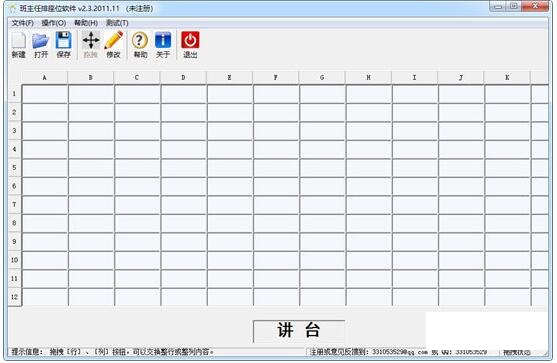557x363 pixels.
Task: Click the 新建 (New) toolbar icon
Action: pos(18,44)
